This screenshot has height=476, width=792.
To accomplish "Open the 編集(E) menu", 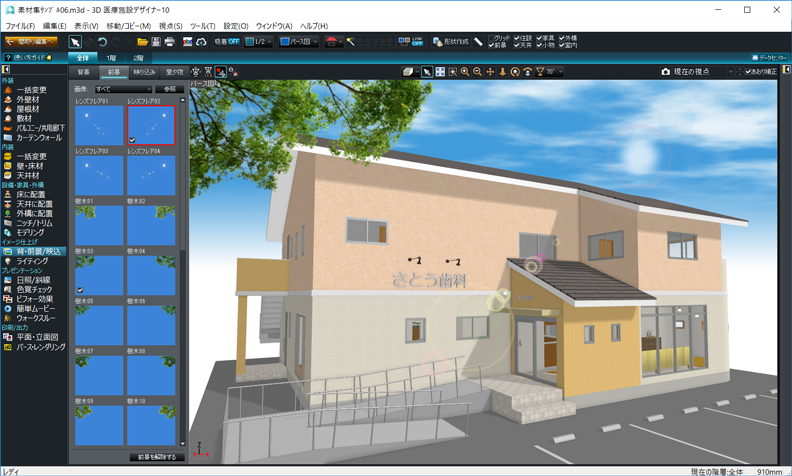I will pos(54,26).
